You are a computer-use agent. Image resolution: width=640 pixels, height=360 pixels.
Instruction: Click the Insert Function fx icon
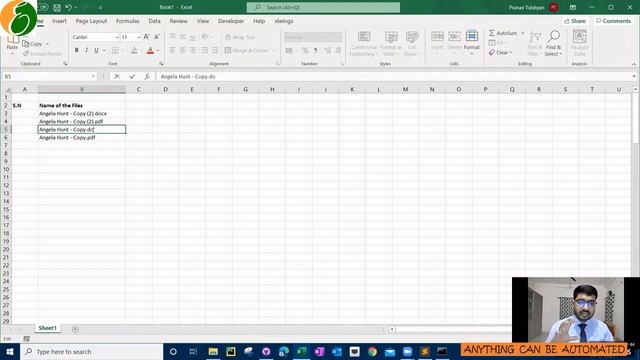point(147,76)
